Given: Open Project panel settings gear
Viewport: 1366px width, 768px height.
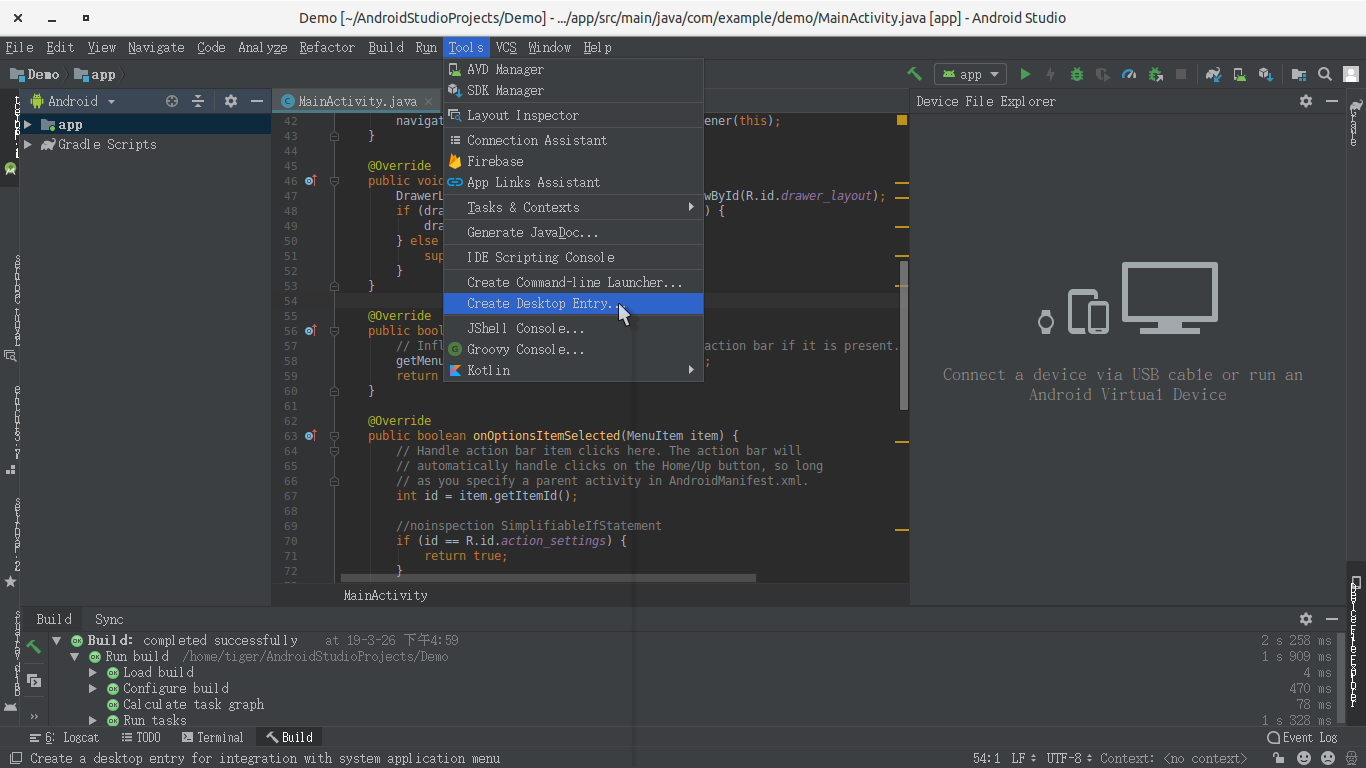Looking at the screenshot, I should click(x=231, y=101).
